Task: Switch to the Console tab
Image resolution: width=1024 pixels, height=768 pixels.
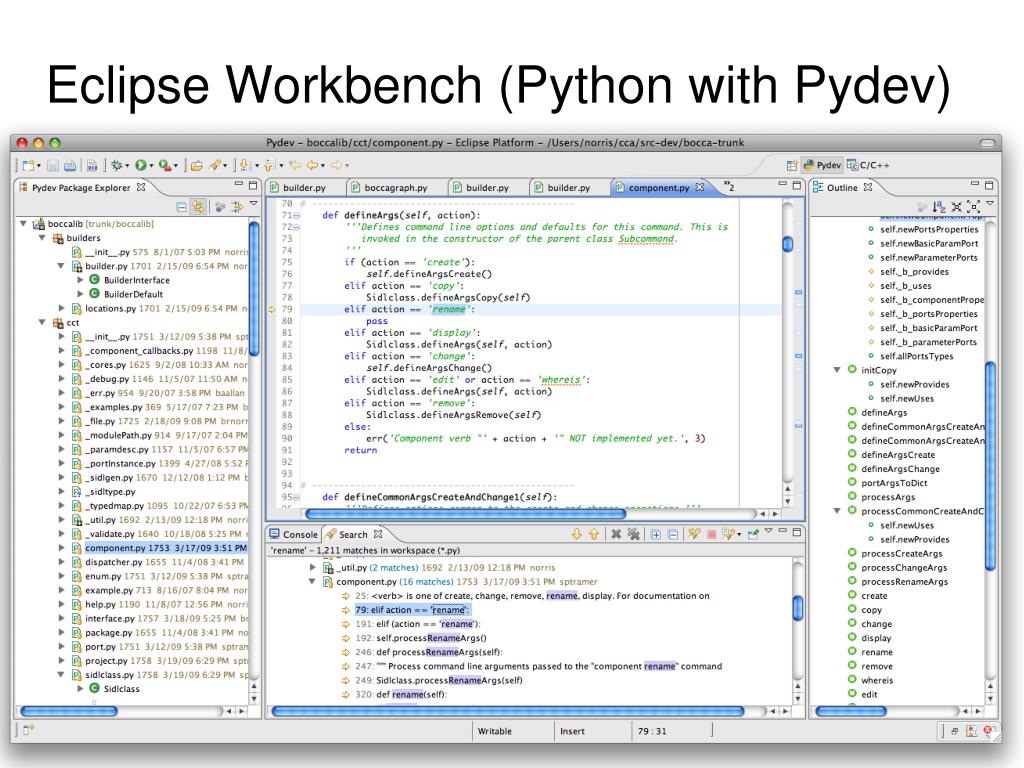Action: click(x=294, y=534)
